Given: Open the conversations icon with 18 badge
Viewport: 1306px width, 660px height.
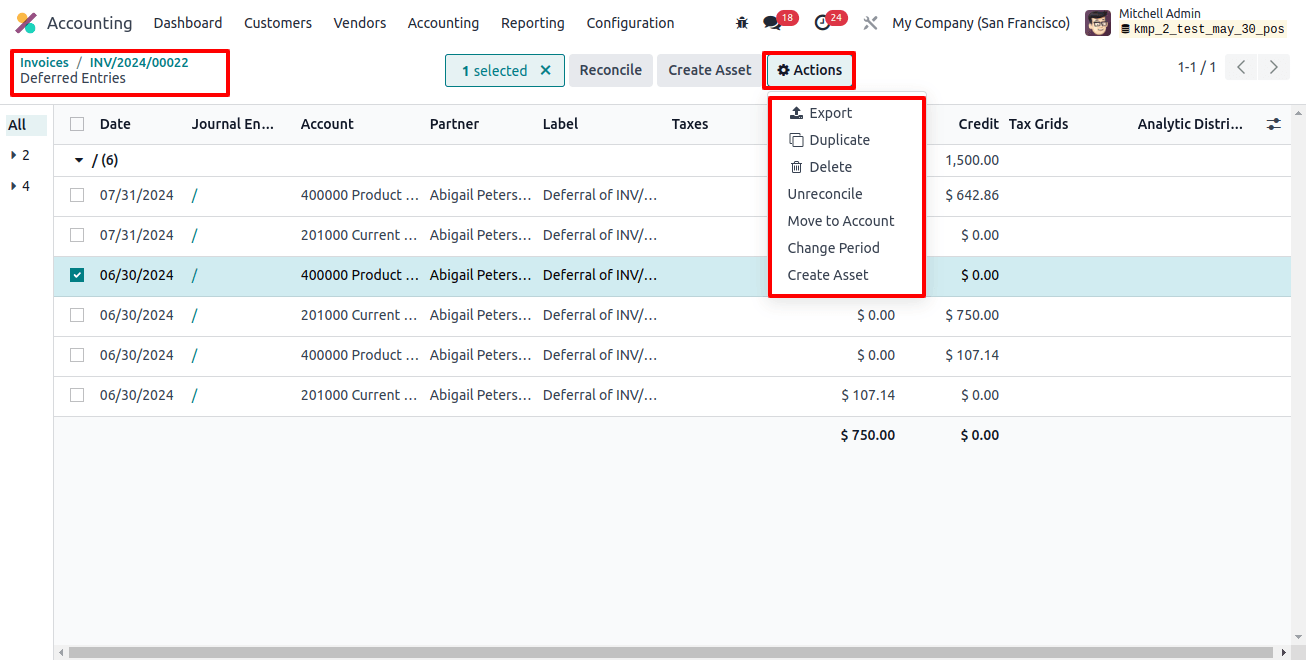Looking at the screenshot, I should [x=772, y=23].
